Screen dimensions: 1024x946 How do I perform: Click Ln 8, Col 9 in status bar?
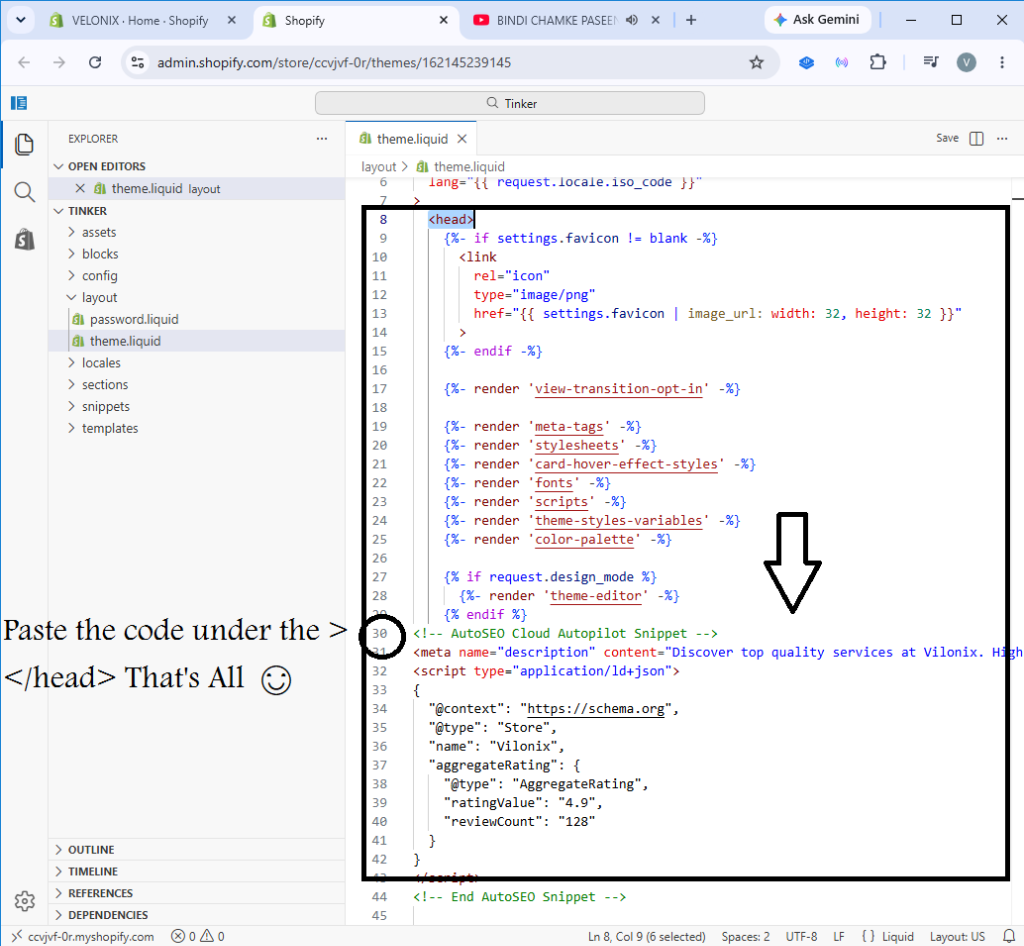point(647,936)
